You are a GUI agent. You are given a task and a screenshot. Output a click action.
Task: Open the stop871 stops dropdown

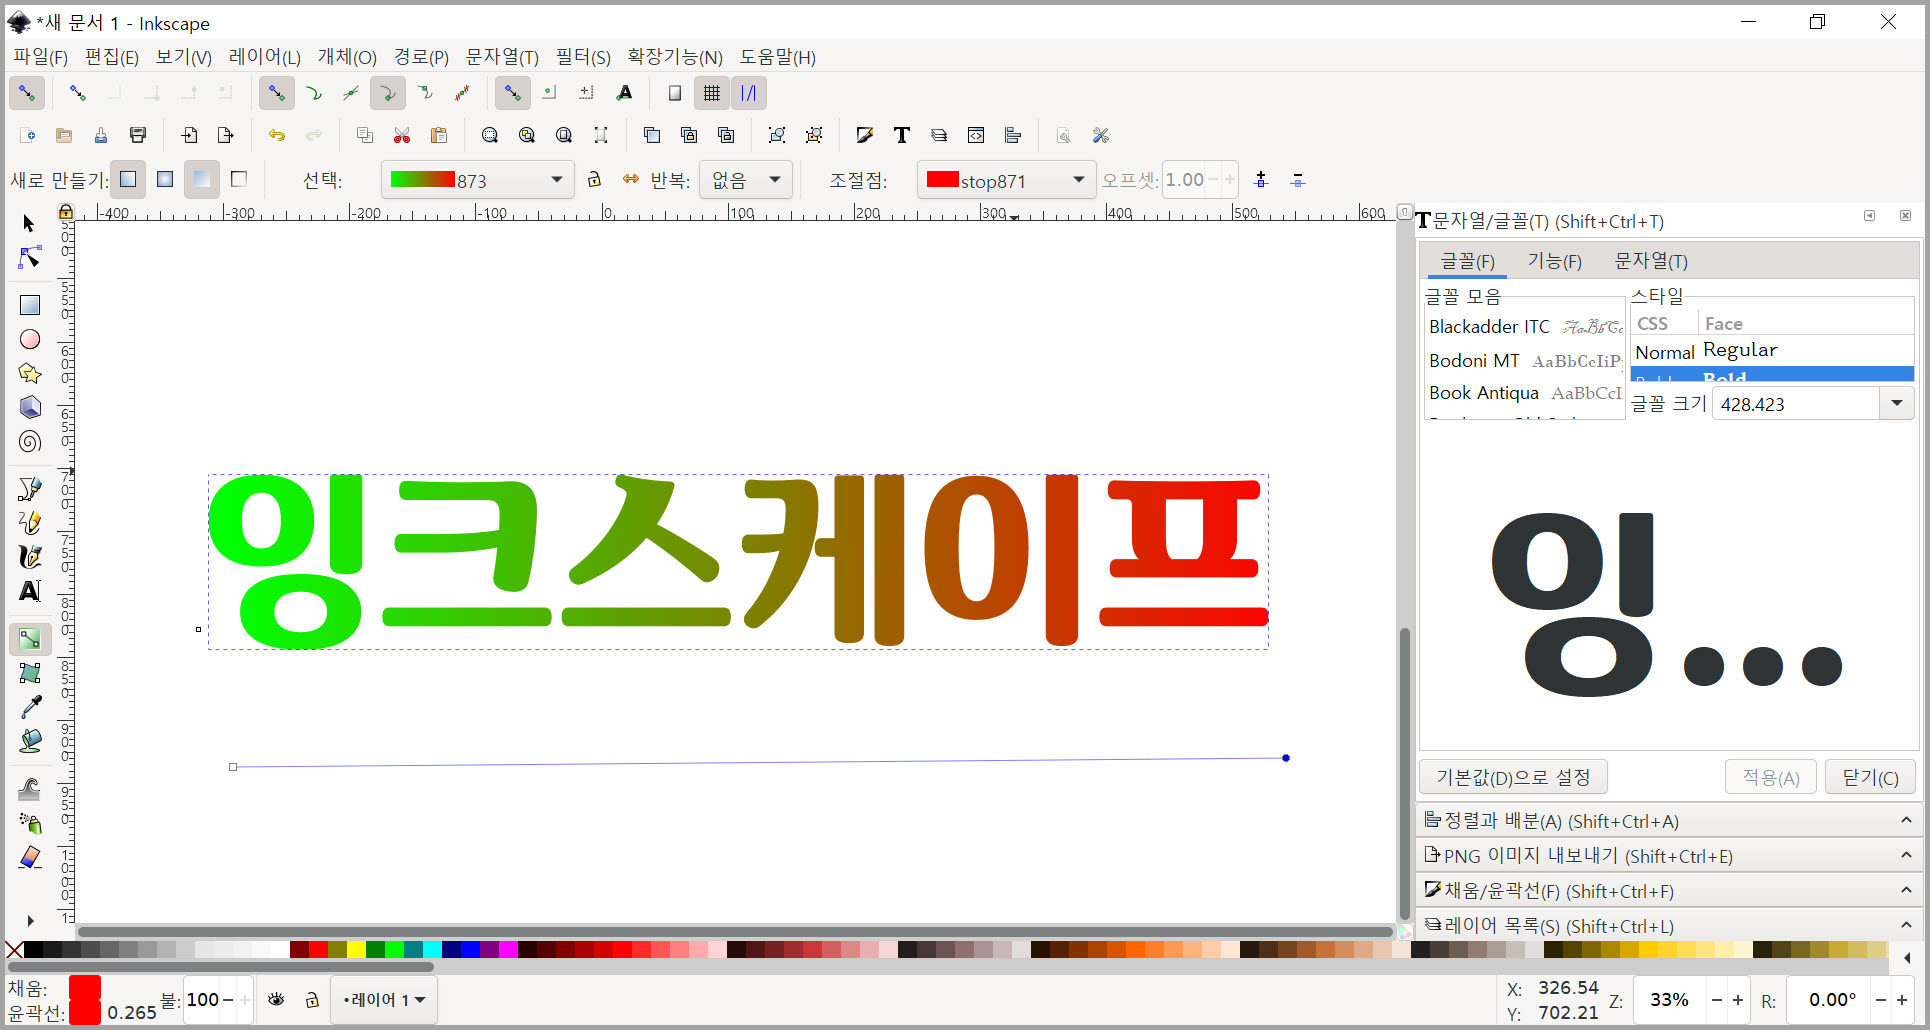(x=1007, y=180)
